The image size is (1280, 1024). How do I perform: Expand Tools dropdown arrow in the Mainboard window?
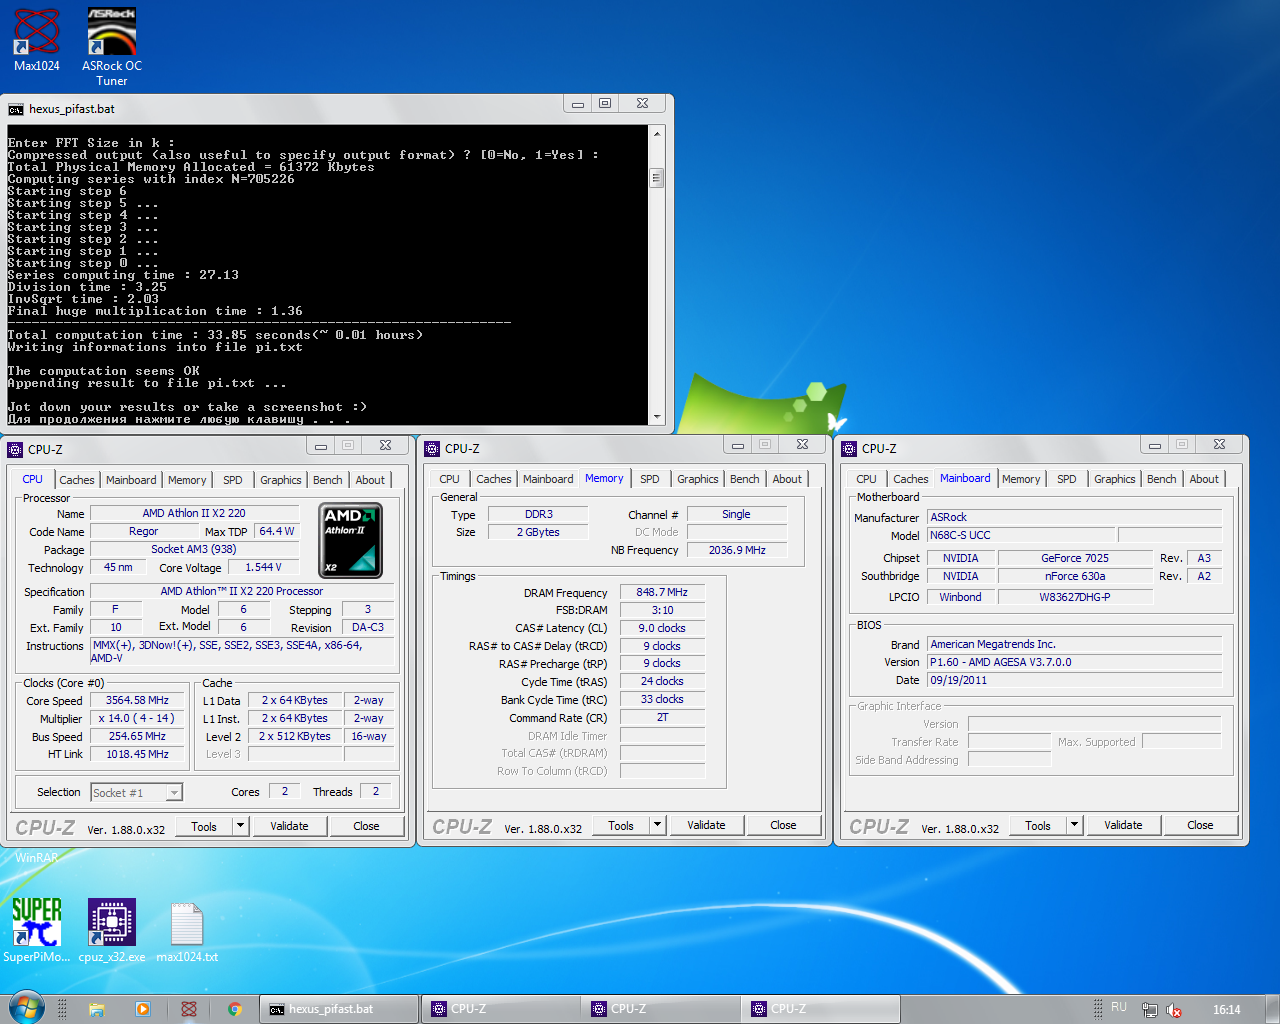(x=1074, y=825)
